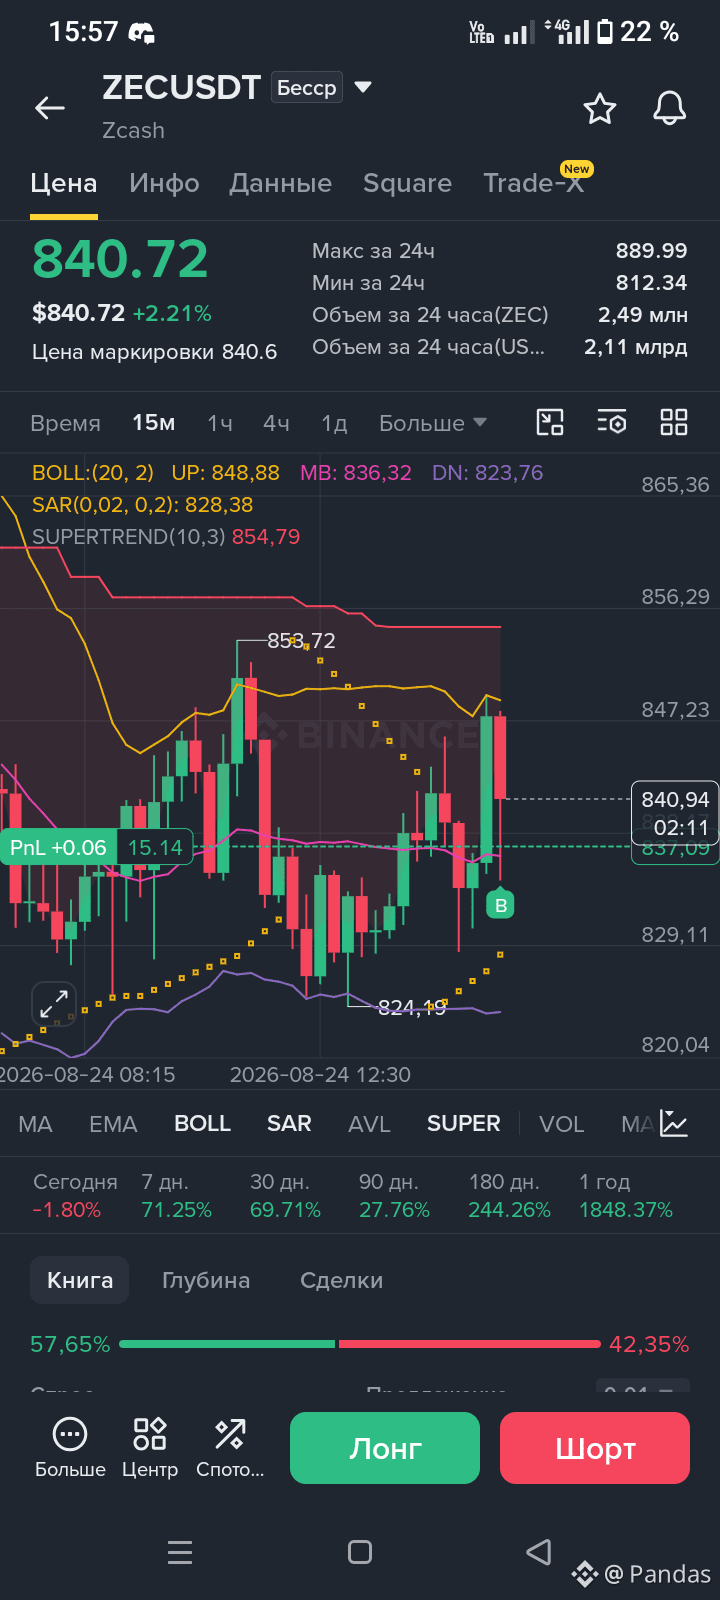Tap the 15.14 position size tag
Viewport: 720px width, 1600px height.
pyautogui.click(x=155, y=848)
